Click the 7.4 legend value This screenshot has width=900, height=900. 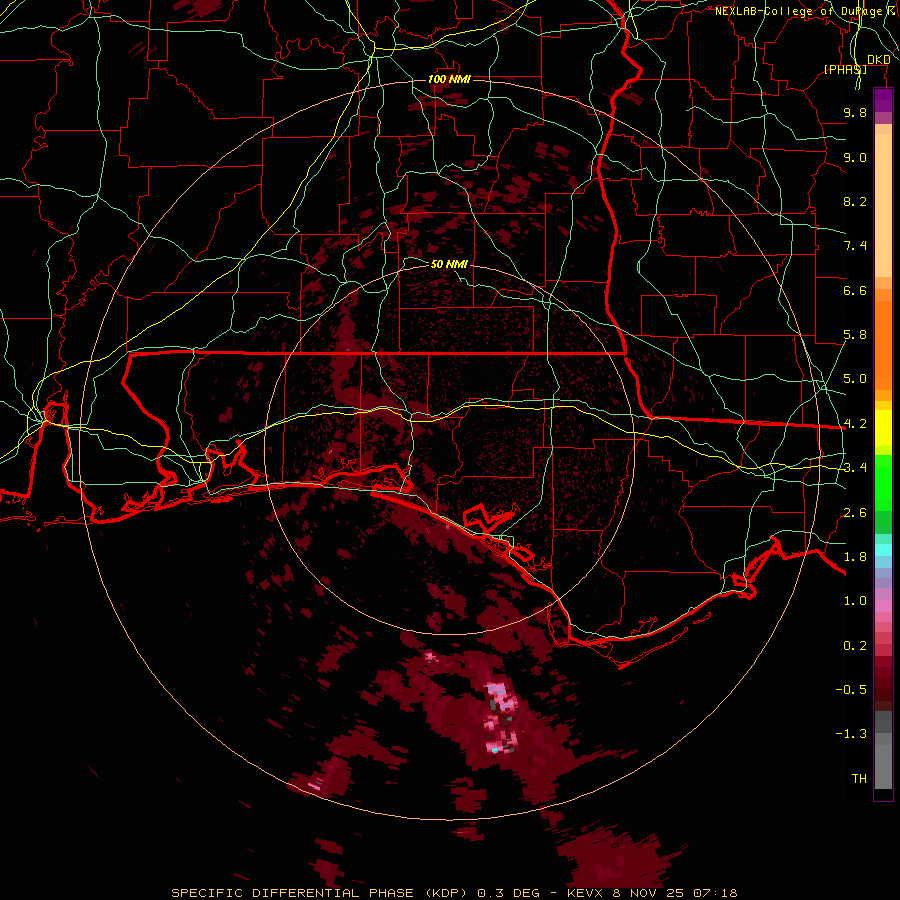point(855,246)
